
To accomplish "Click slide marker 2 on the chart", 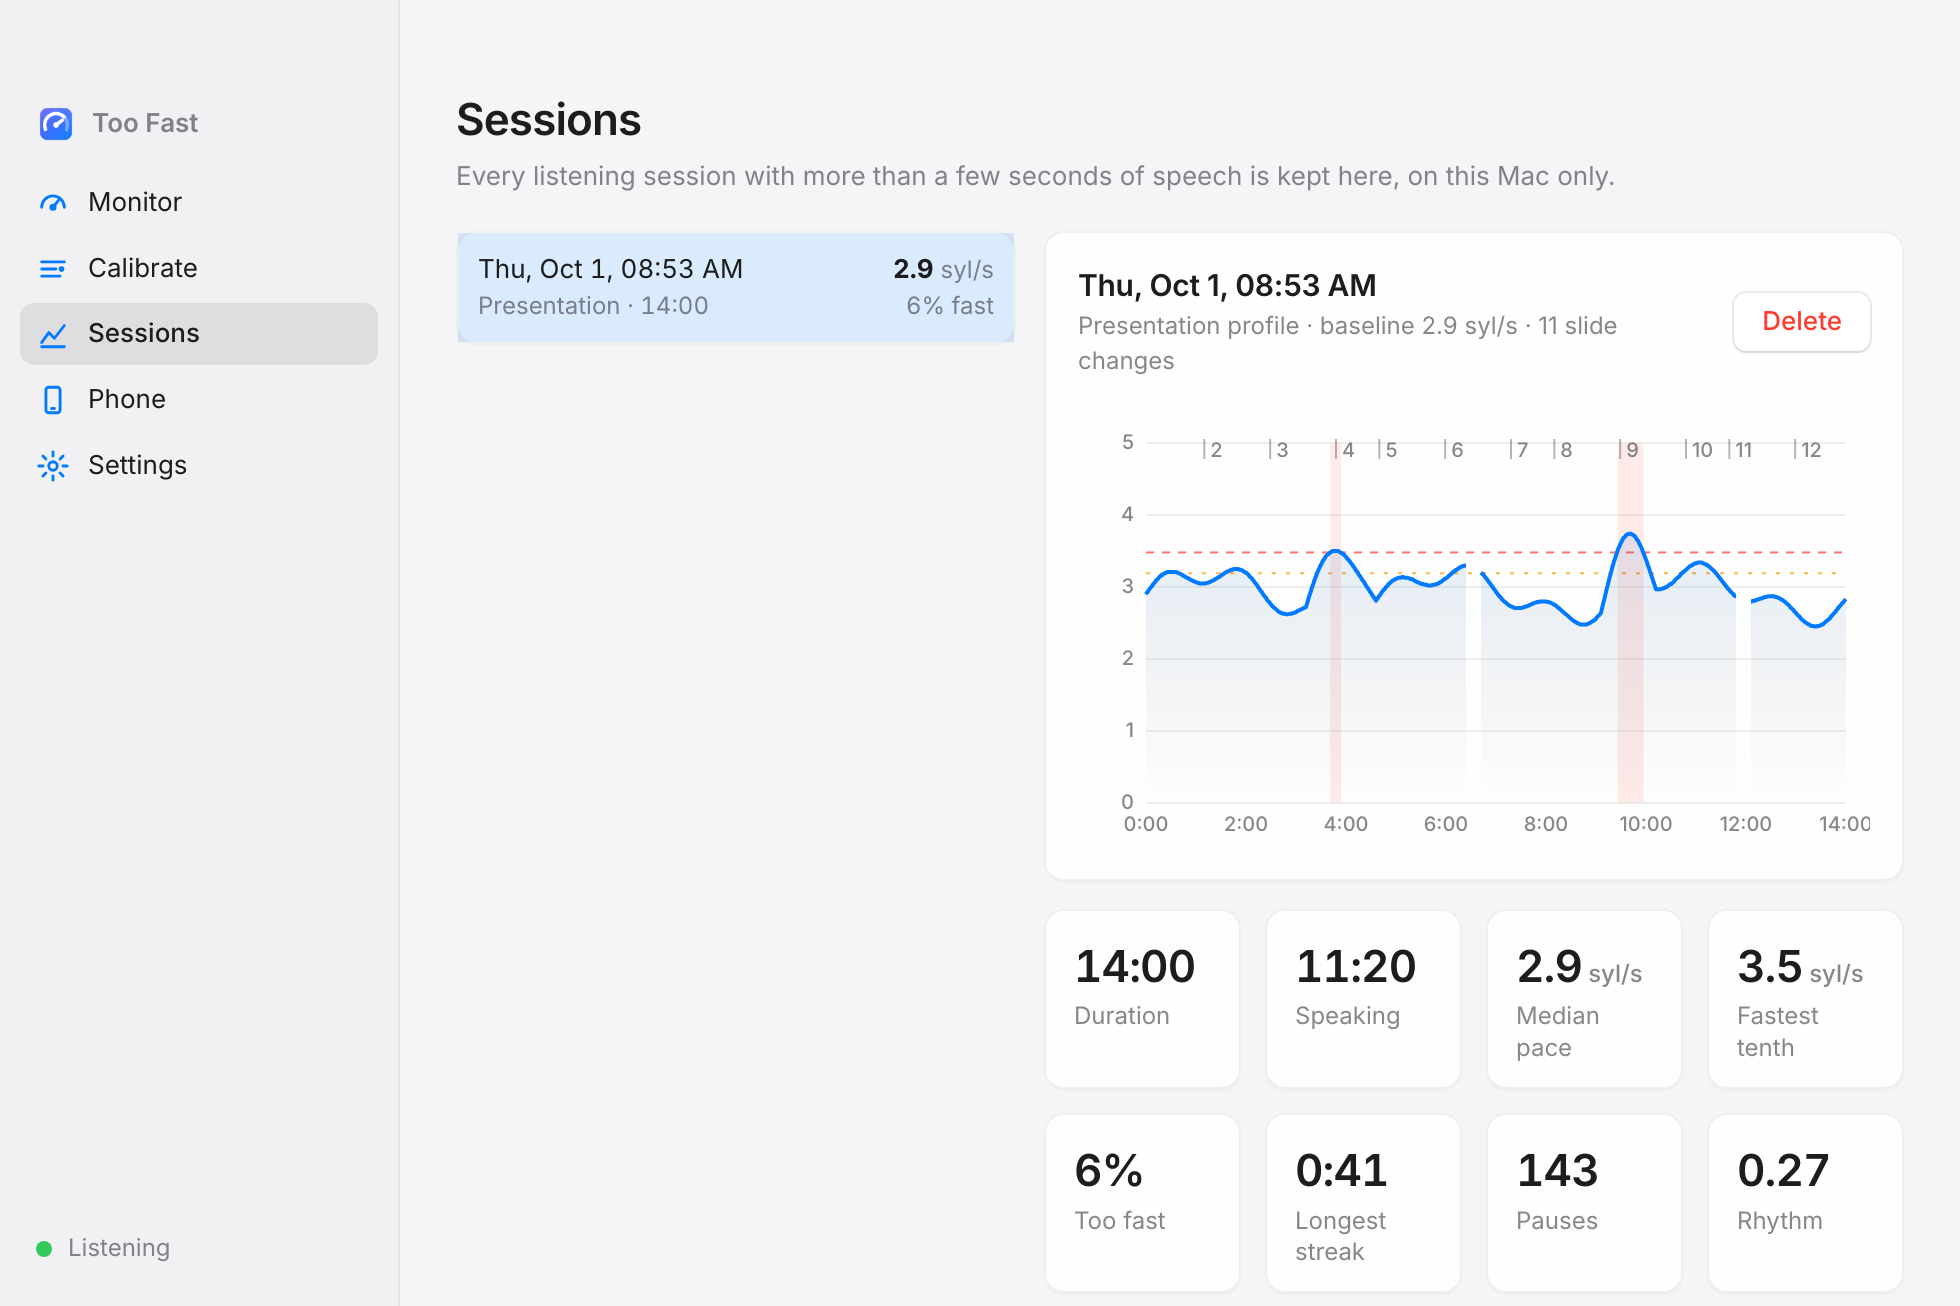I will [x=1212, y=450].
